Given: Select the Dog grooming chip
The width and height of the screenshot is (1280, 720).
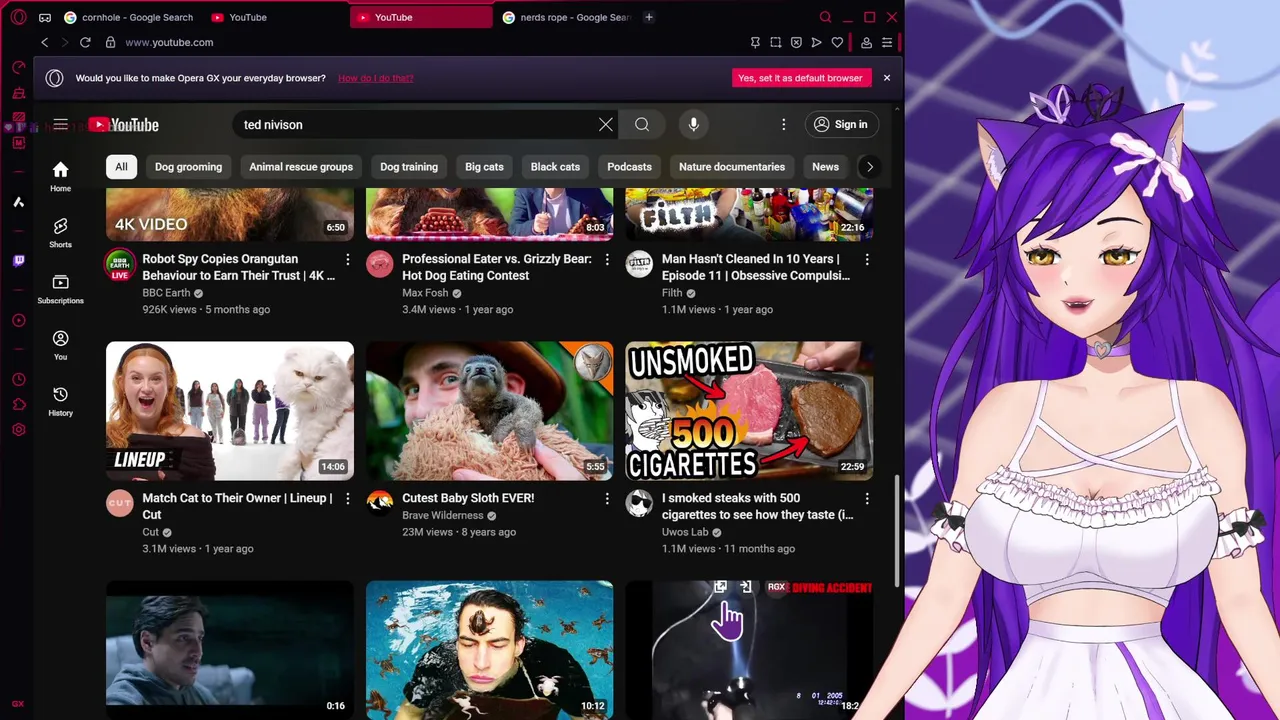Looking at the screenshot, I should click(188, 167).
